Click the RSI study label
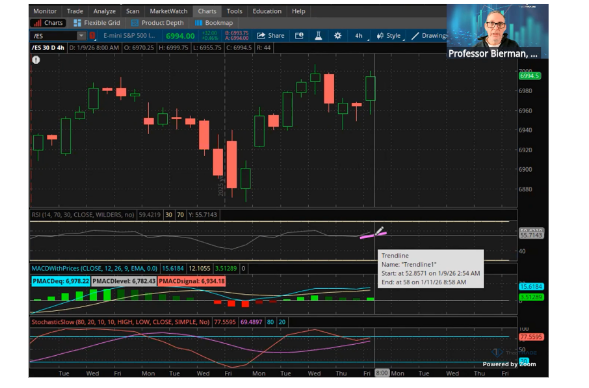The image size is (589, 388). pyautogui.click(x=83, y=215)
